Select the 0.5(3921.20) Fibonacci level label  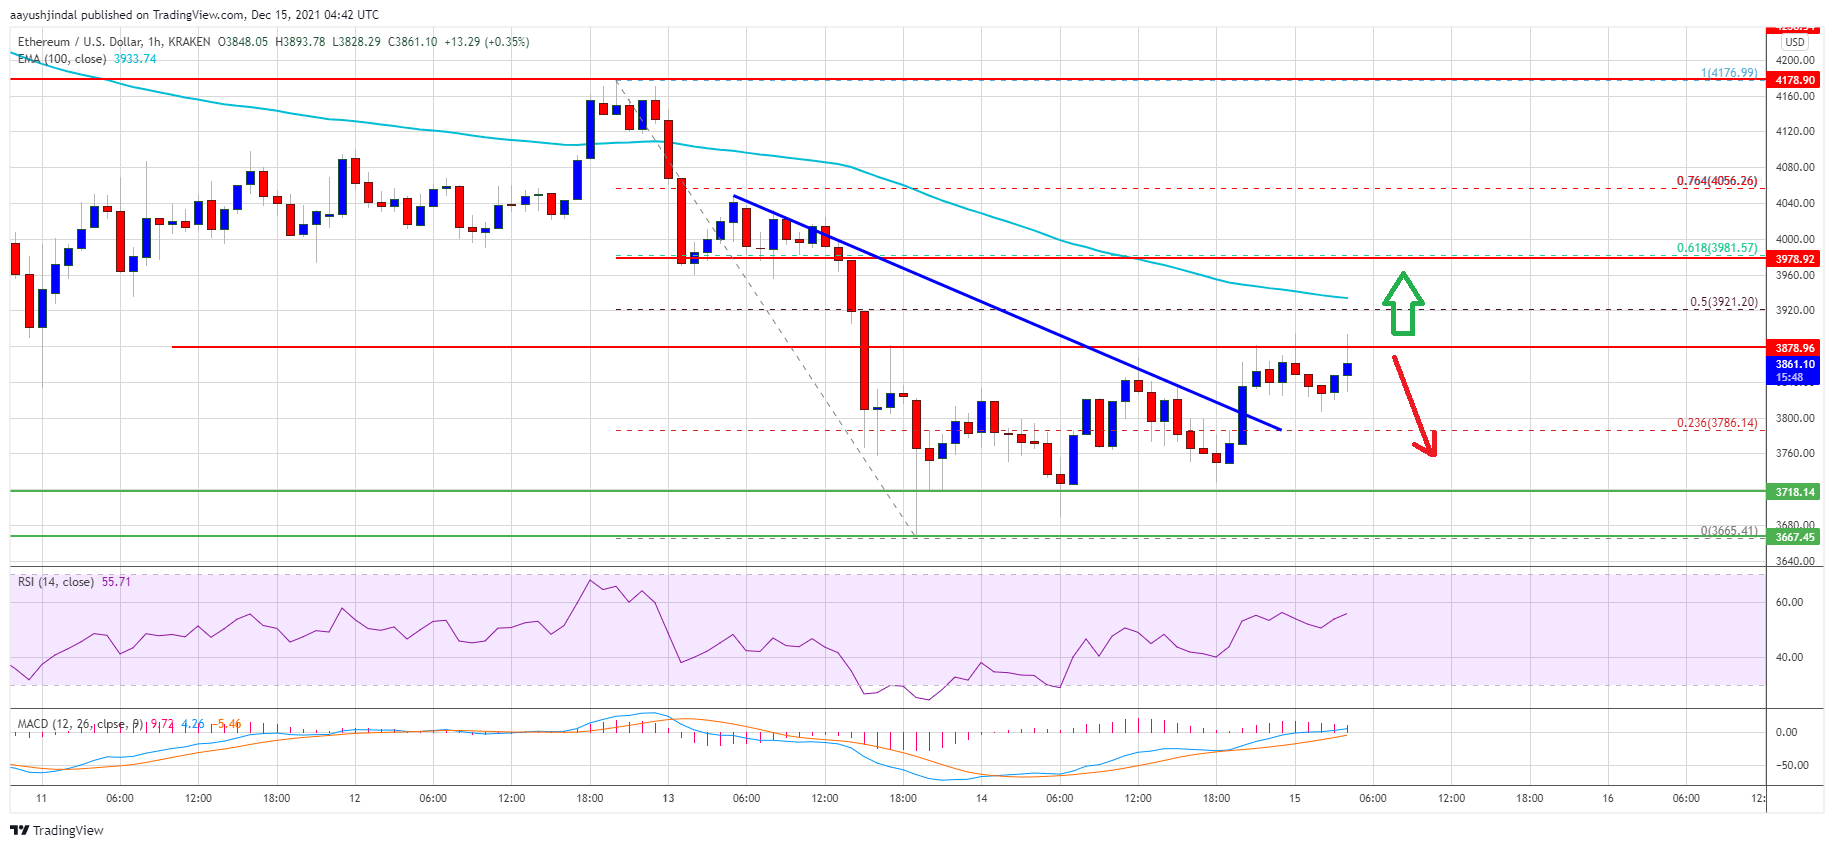[1724, 302]
